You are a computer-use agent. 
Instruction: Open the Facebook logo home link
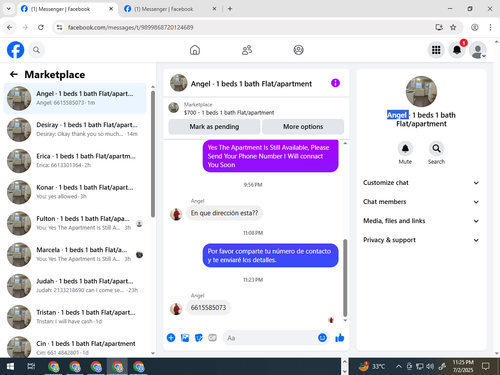coord(15,50)
